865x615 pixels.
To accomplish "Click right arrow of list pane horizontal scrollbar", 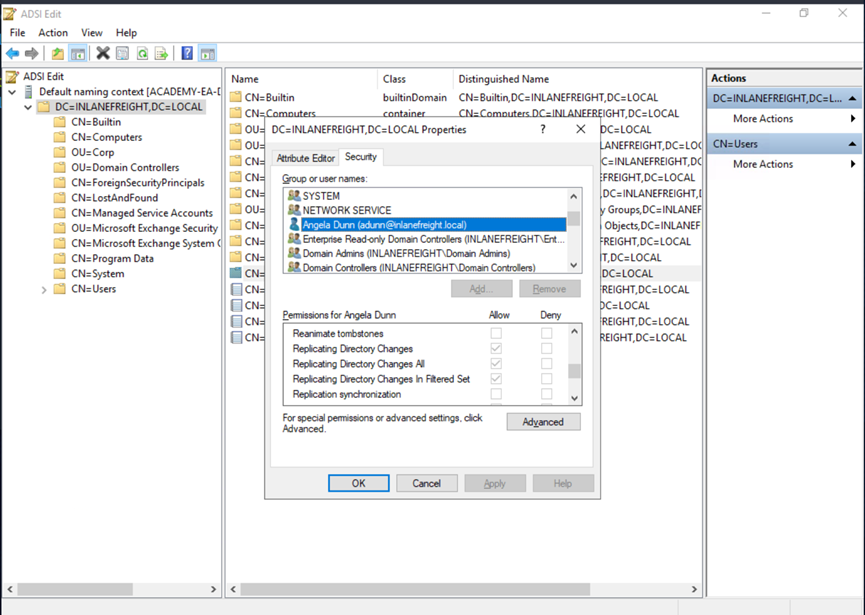I will 694,589.
